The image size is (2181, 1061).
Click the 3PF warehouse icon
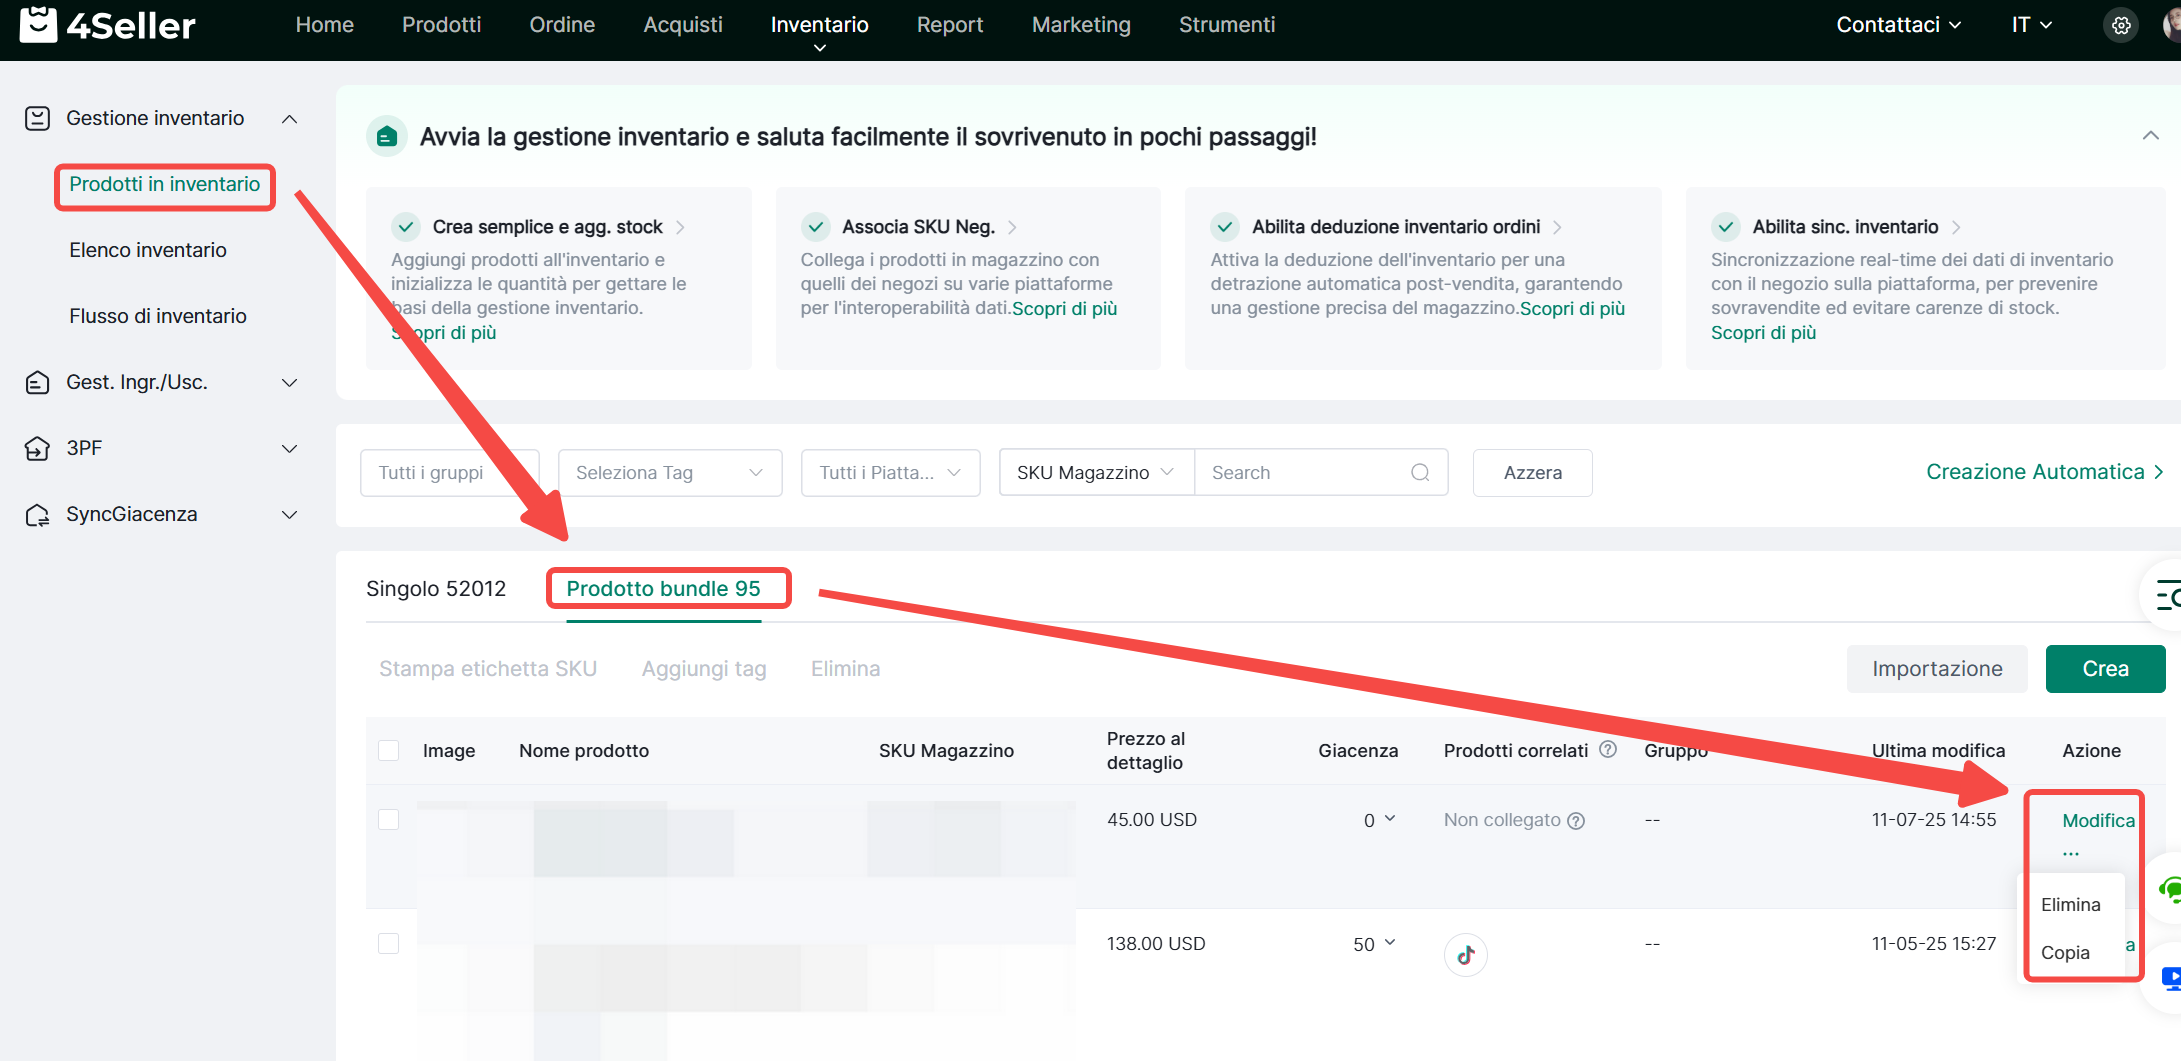(37, 449)
